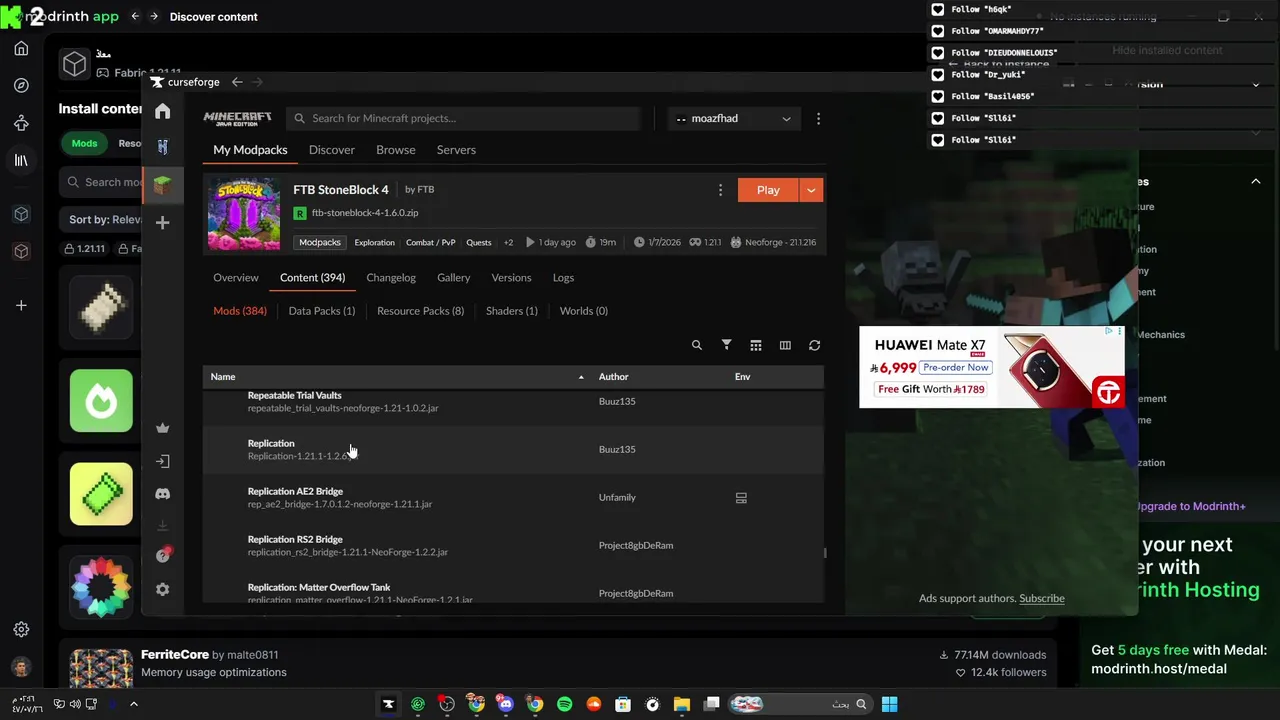
Task: Focus Search for Minecraft projects field
Action: (x=463, y=118)
